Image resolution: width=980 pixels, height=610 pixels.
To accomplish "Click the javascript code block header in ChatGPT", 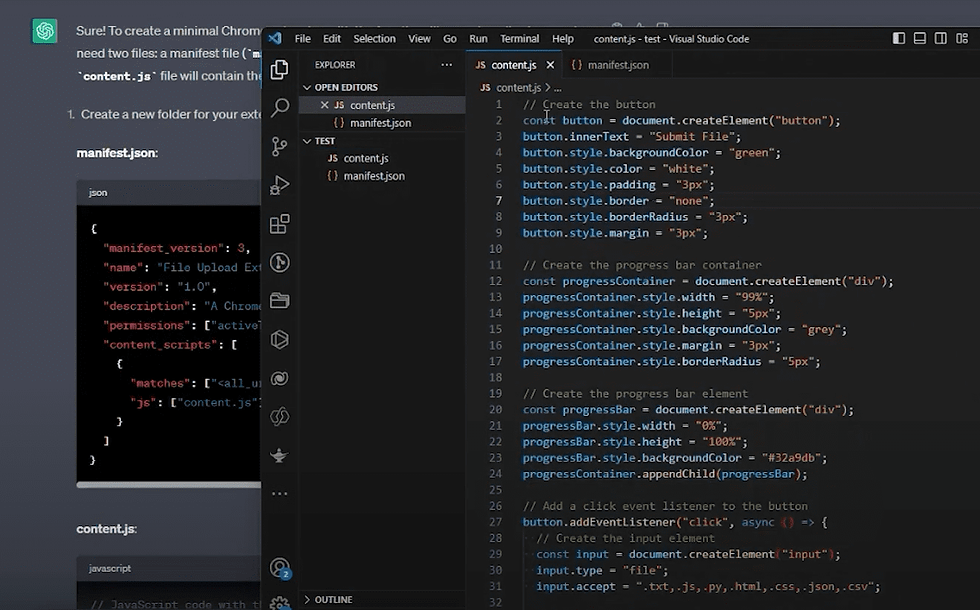I will [x=169, y=569].
